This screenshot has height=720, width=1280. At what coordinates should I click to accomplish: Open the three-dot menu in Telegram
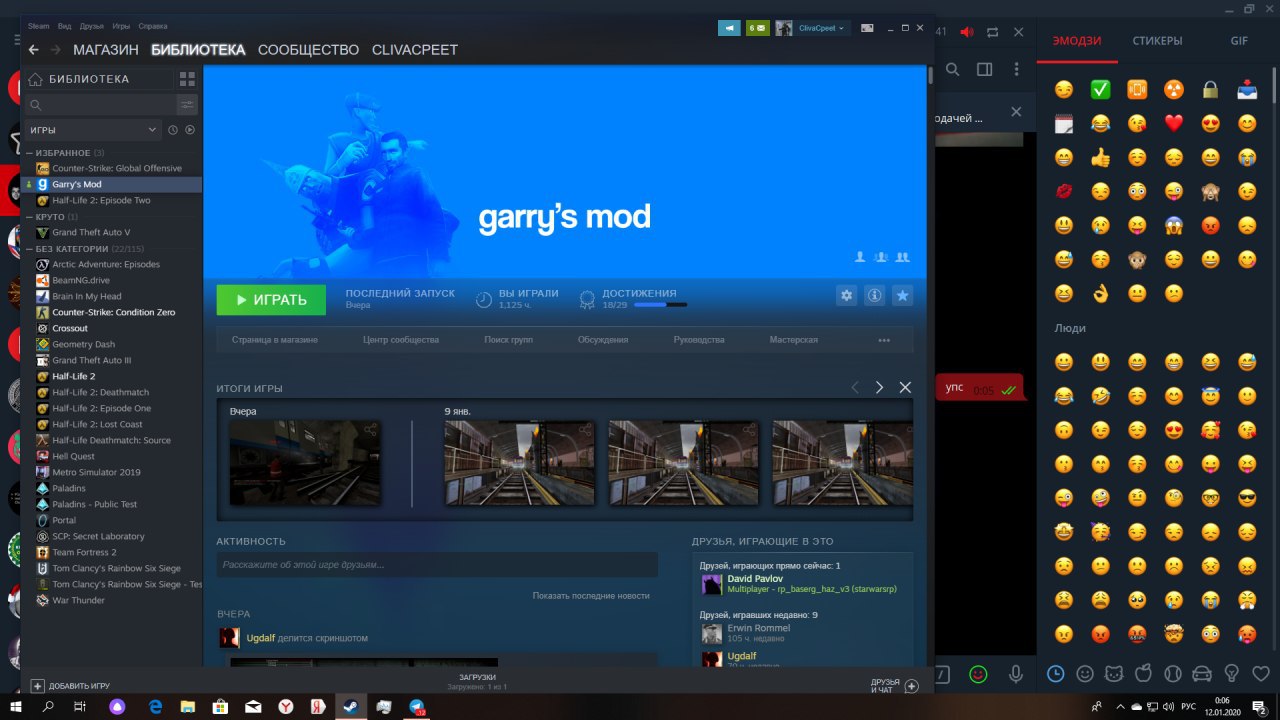pos(1017,69)
